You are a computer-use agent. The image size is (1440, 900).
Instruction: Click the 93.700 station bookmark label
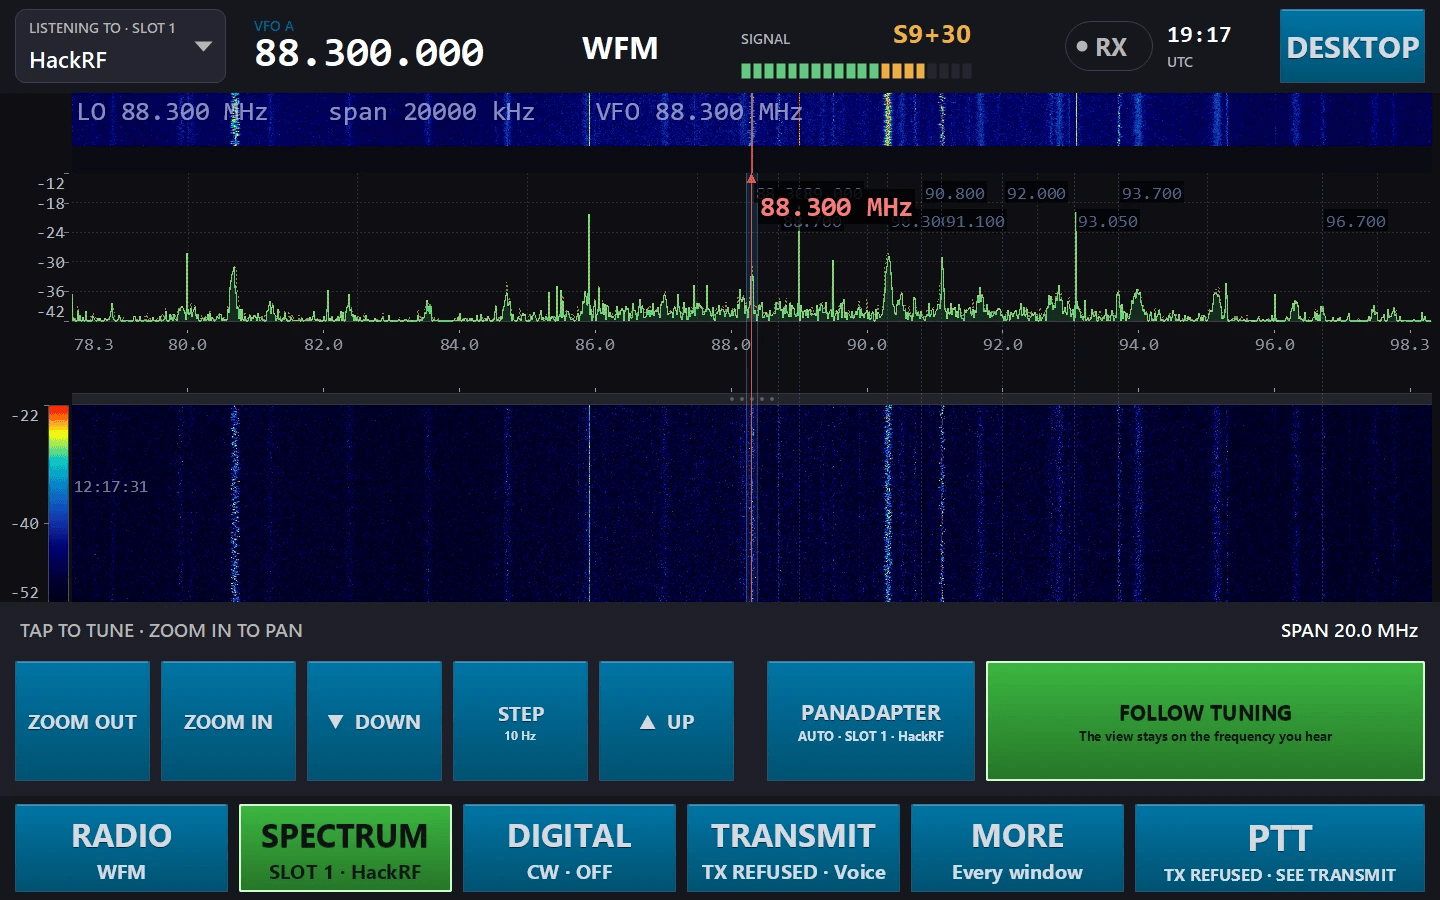(1151, 194)
